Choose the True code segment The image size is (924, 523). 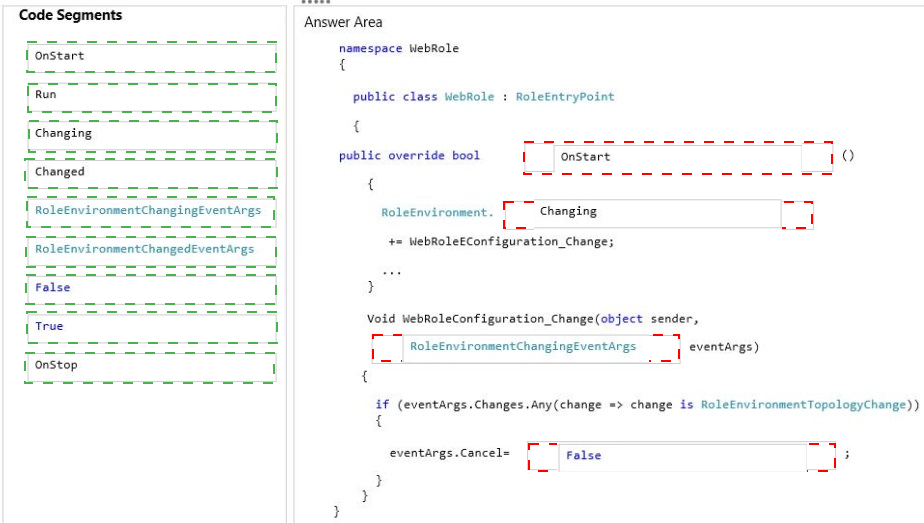(x=151, y=328)
